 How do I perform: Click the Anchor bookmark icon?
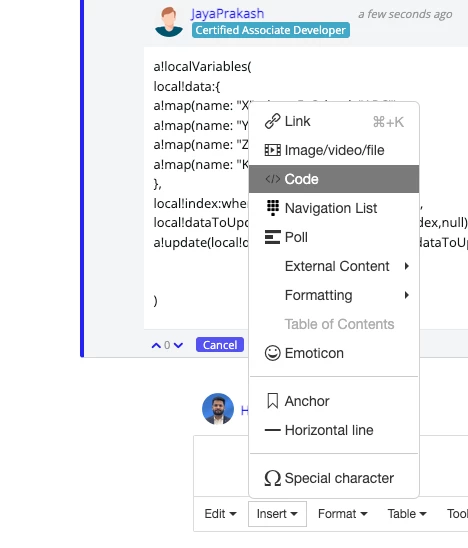click(x=272, y=401)
